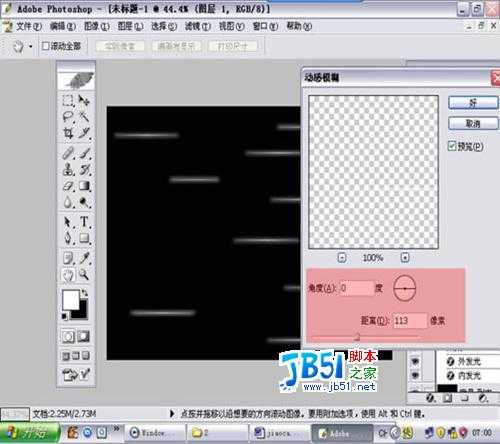Click the zoom percentage field in status bar

coord(15,415)
